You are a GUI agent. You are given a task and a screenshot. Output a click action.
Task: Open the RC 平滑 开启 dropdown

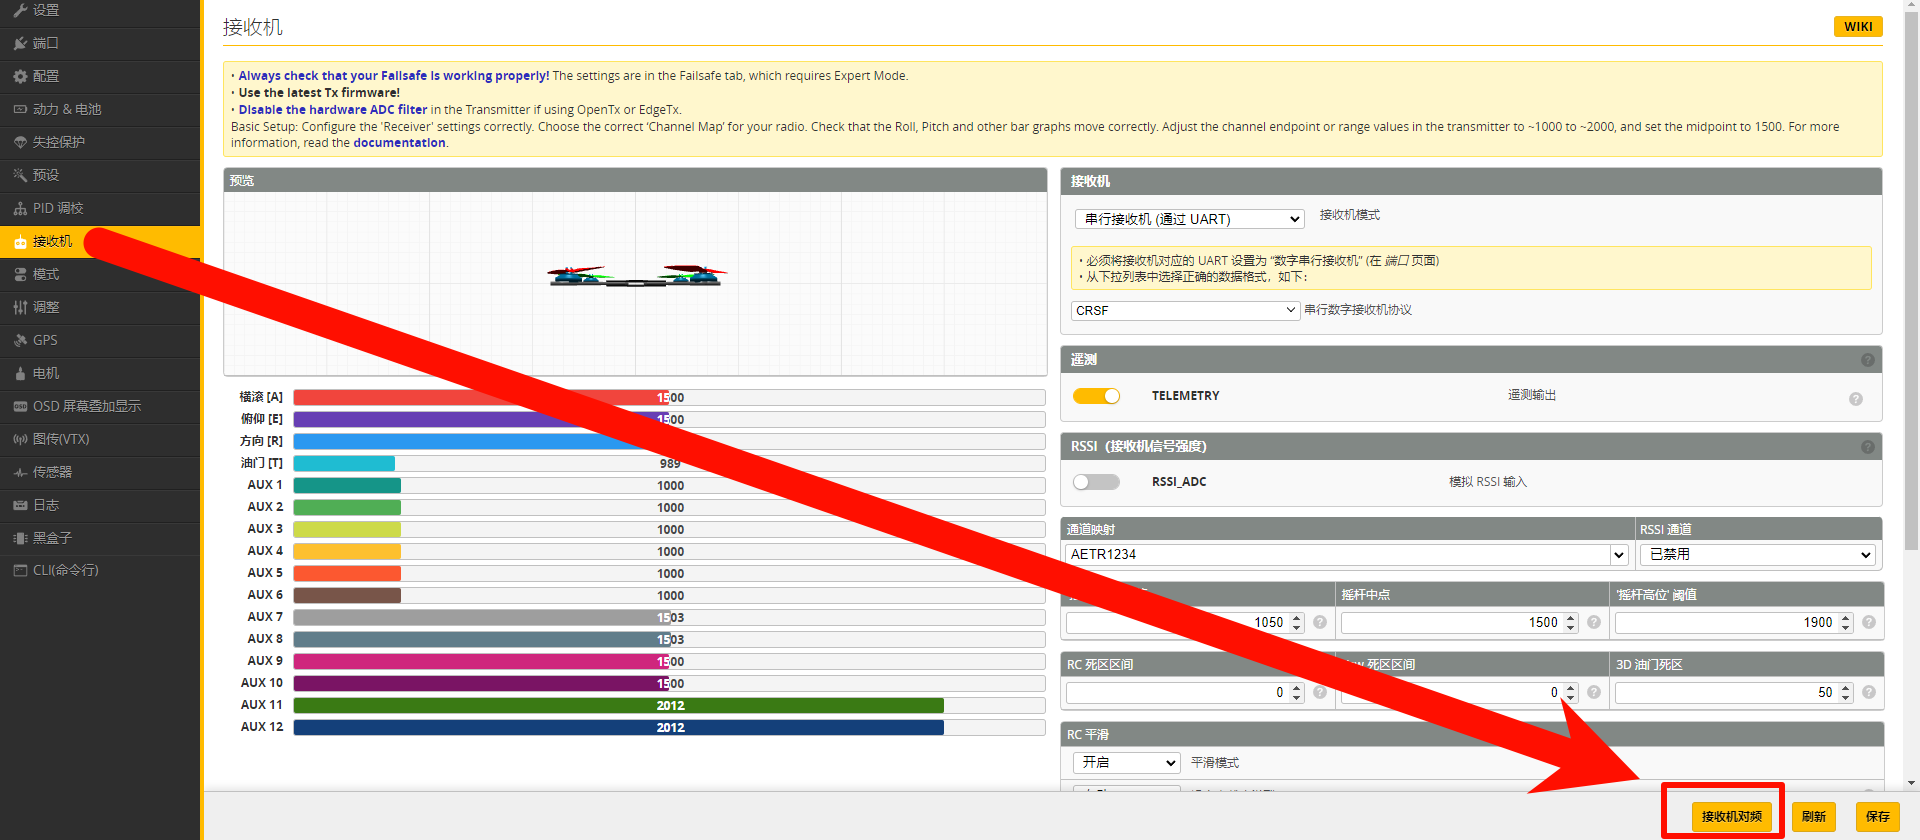1127,763
